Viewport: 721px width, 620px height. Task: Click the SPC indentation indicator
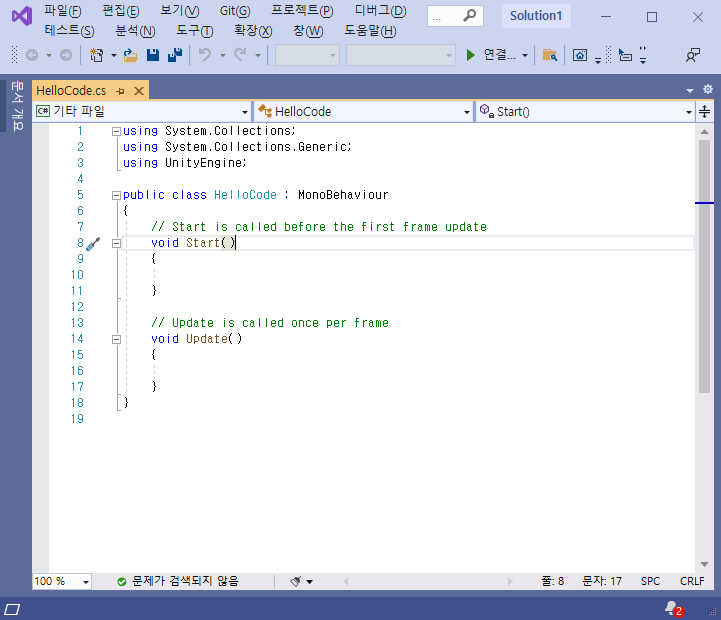coord(650,581)
